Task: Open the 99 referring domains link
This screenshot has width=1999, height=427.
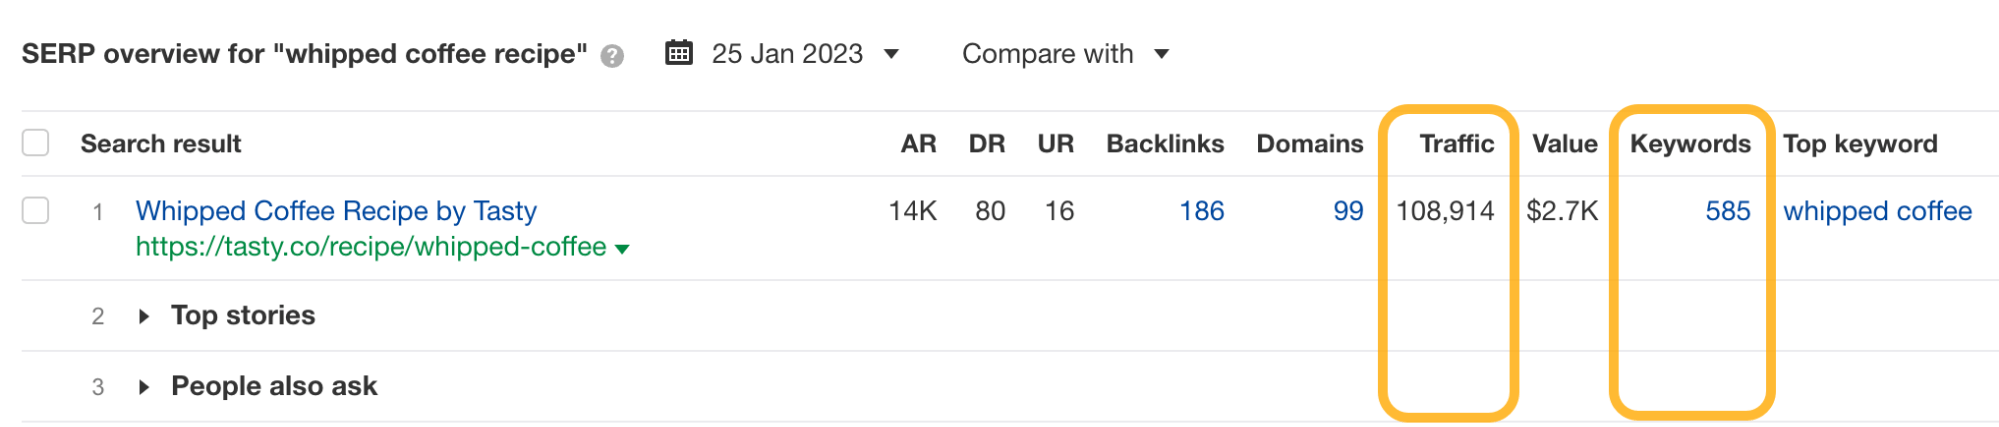Action: (1348, 211)
